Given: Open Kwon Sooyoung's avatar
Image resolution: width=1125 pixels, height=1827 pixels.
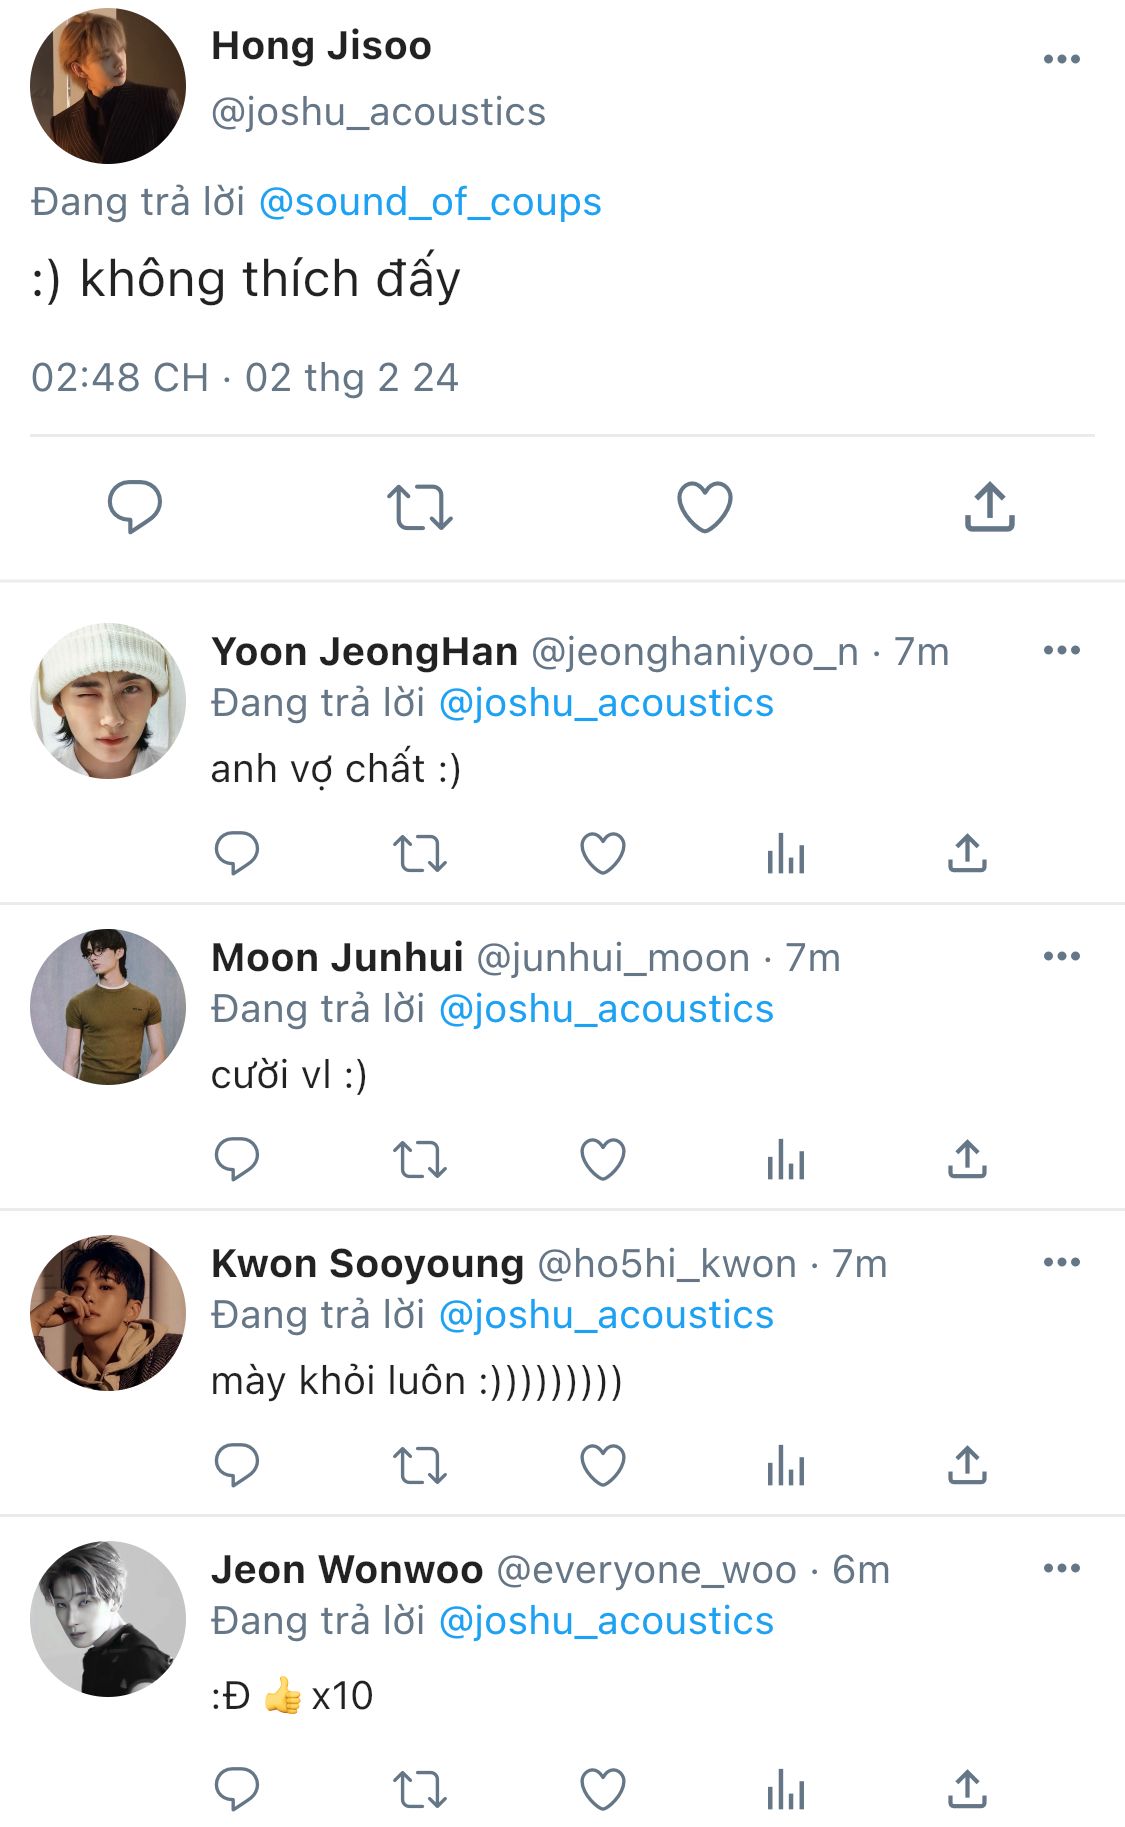Looking at the screenshot, I should pyautogui.click(x=108, y=1312).
